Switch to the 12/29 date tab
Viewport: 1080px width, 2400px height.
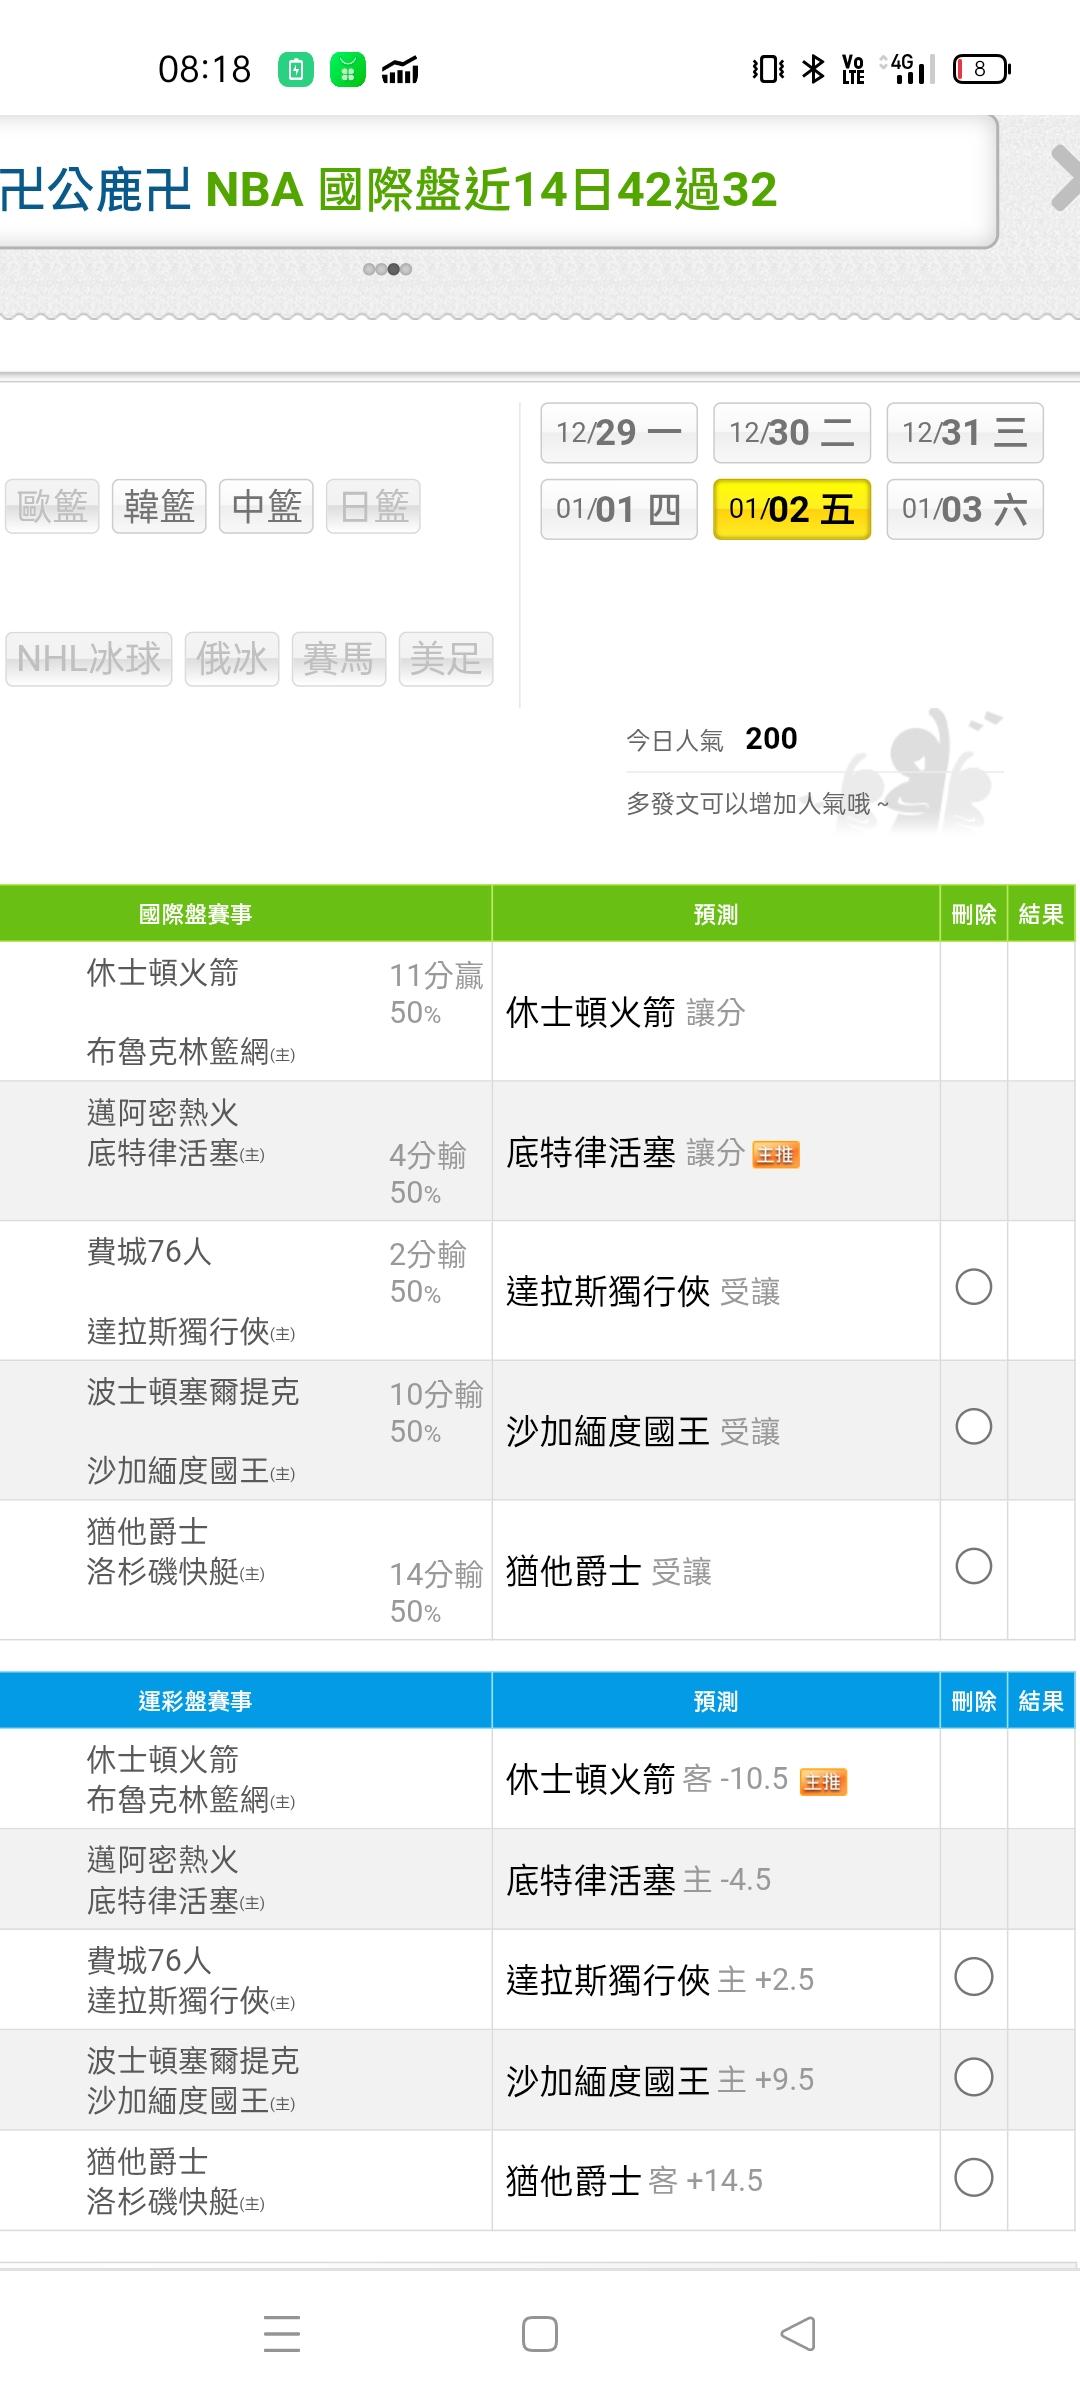pyautogui.click(x=619, y=433)
